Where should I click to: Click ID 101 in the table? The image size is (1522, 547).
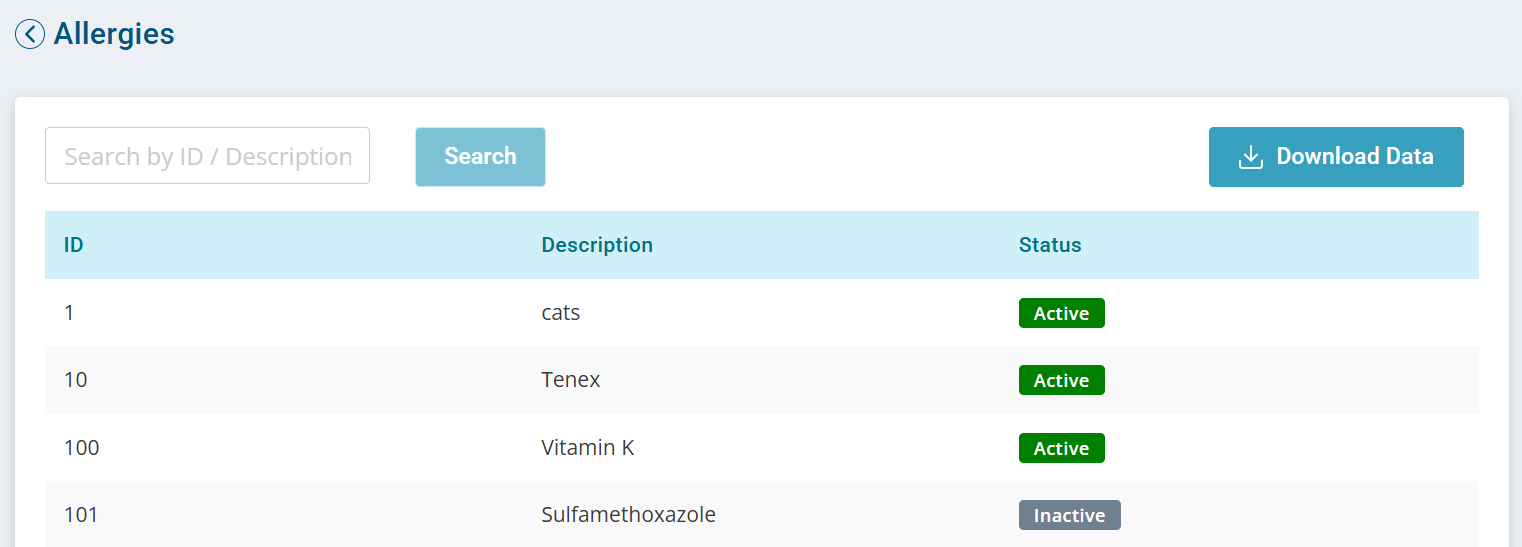click(81, 515)
